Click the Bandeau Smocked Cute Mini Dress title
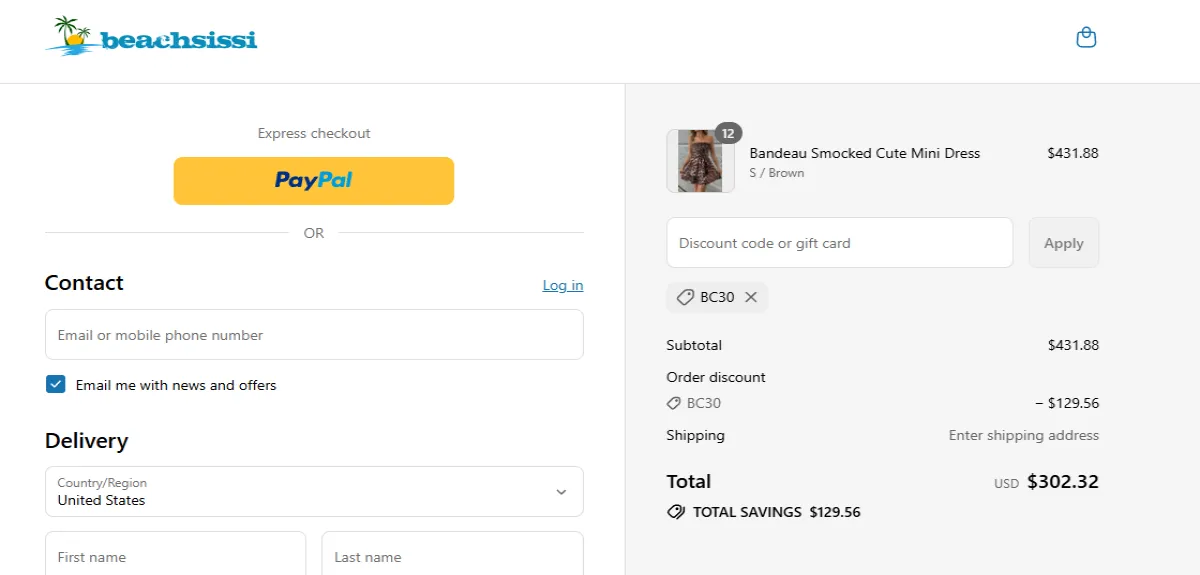1200x575 pixels. pos(865,153)
